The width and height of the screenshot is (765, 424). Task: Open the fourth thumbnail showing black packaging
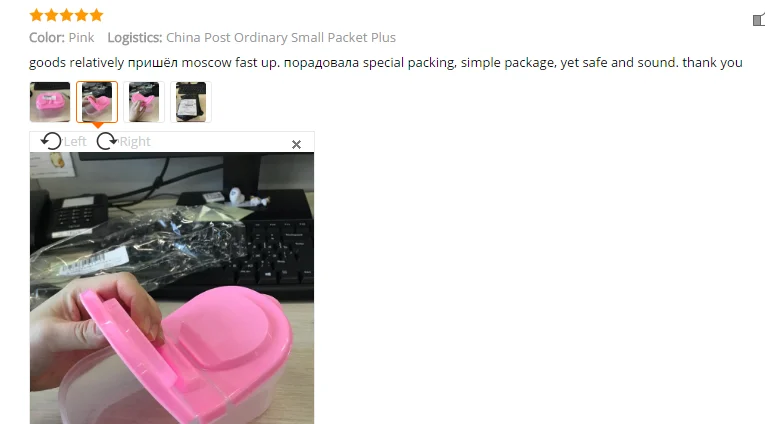(x=191, y=102)
